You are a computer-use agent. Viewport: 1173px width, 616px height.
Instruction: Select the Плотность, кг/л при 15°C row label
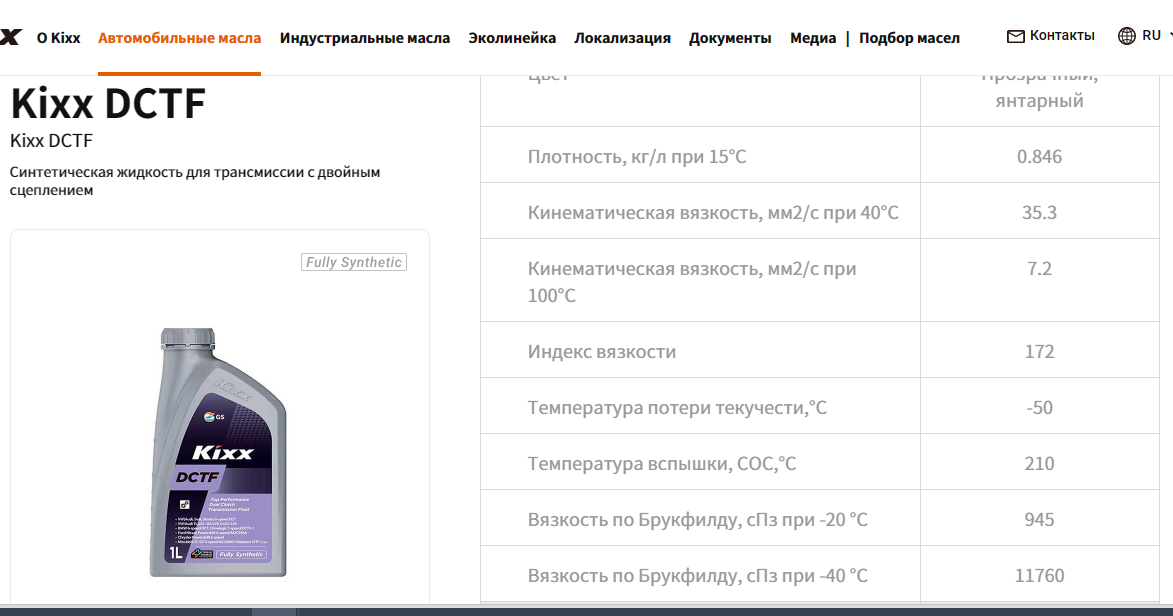click(637, 156)
